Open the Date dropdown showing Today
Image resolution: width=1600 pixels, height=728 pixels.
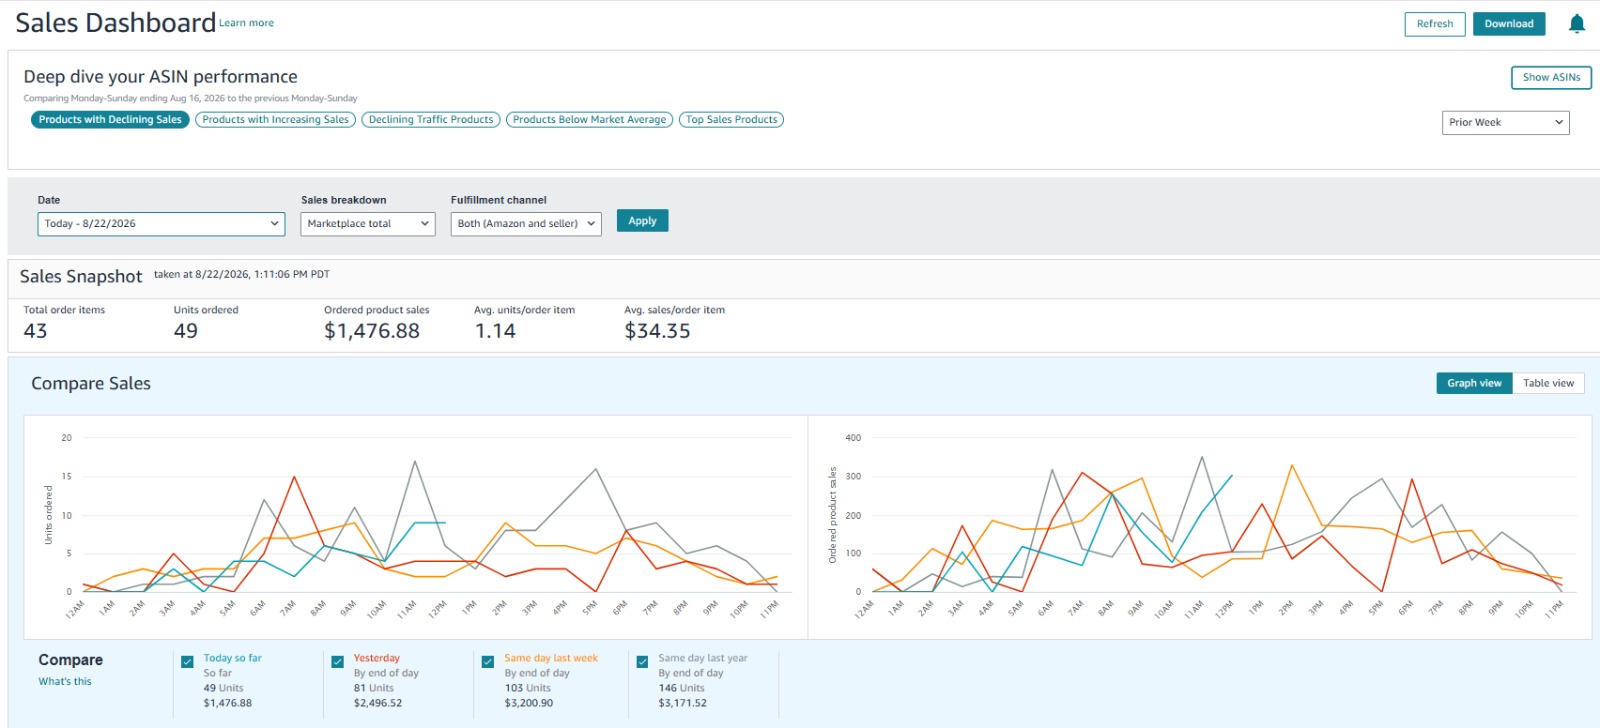pos(161,224)
